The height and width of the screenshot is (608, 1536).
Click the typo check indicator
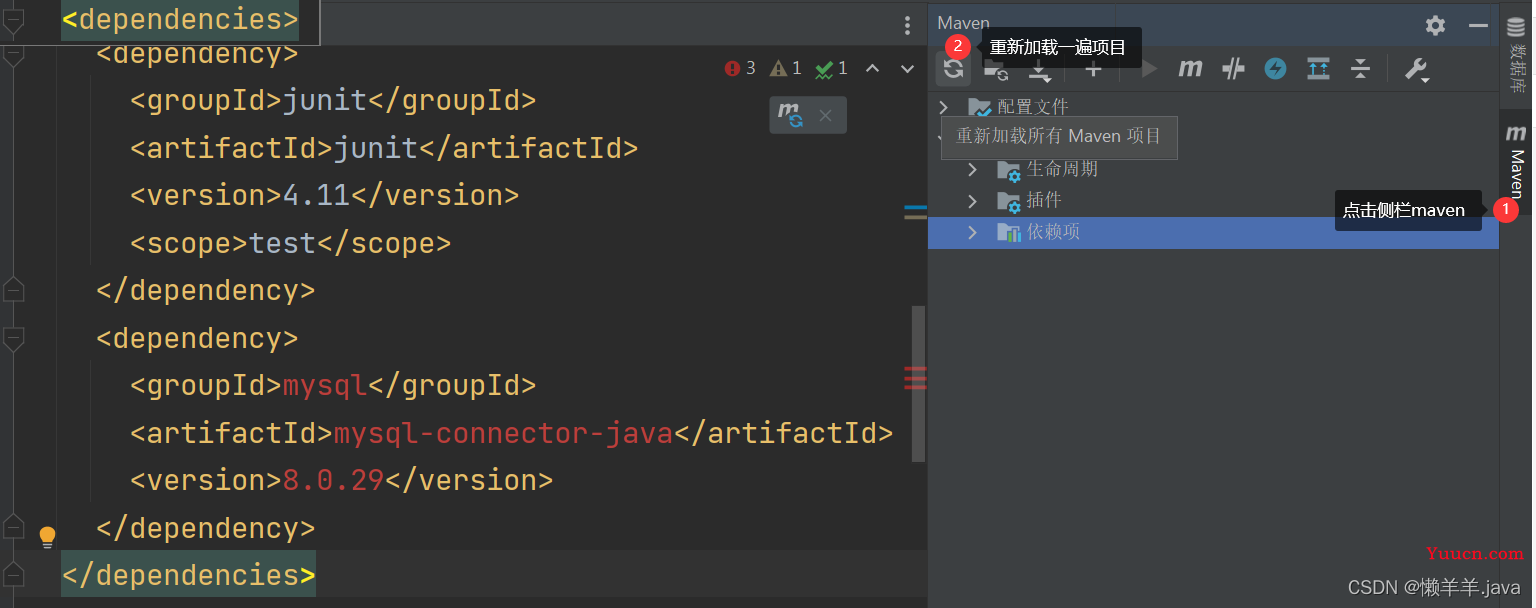pyautogui.click(x=832, y=68)
